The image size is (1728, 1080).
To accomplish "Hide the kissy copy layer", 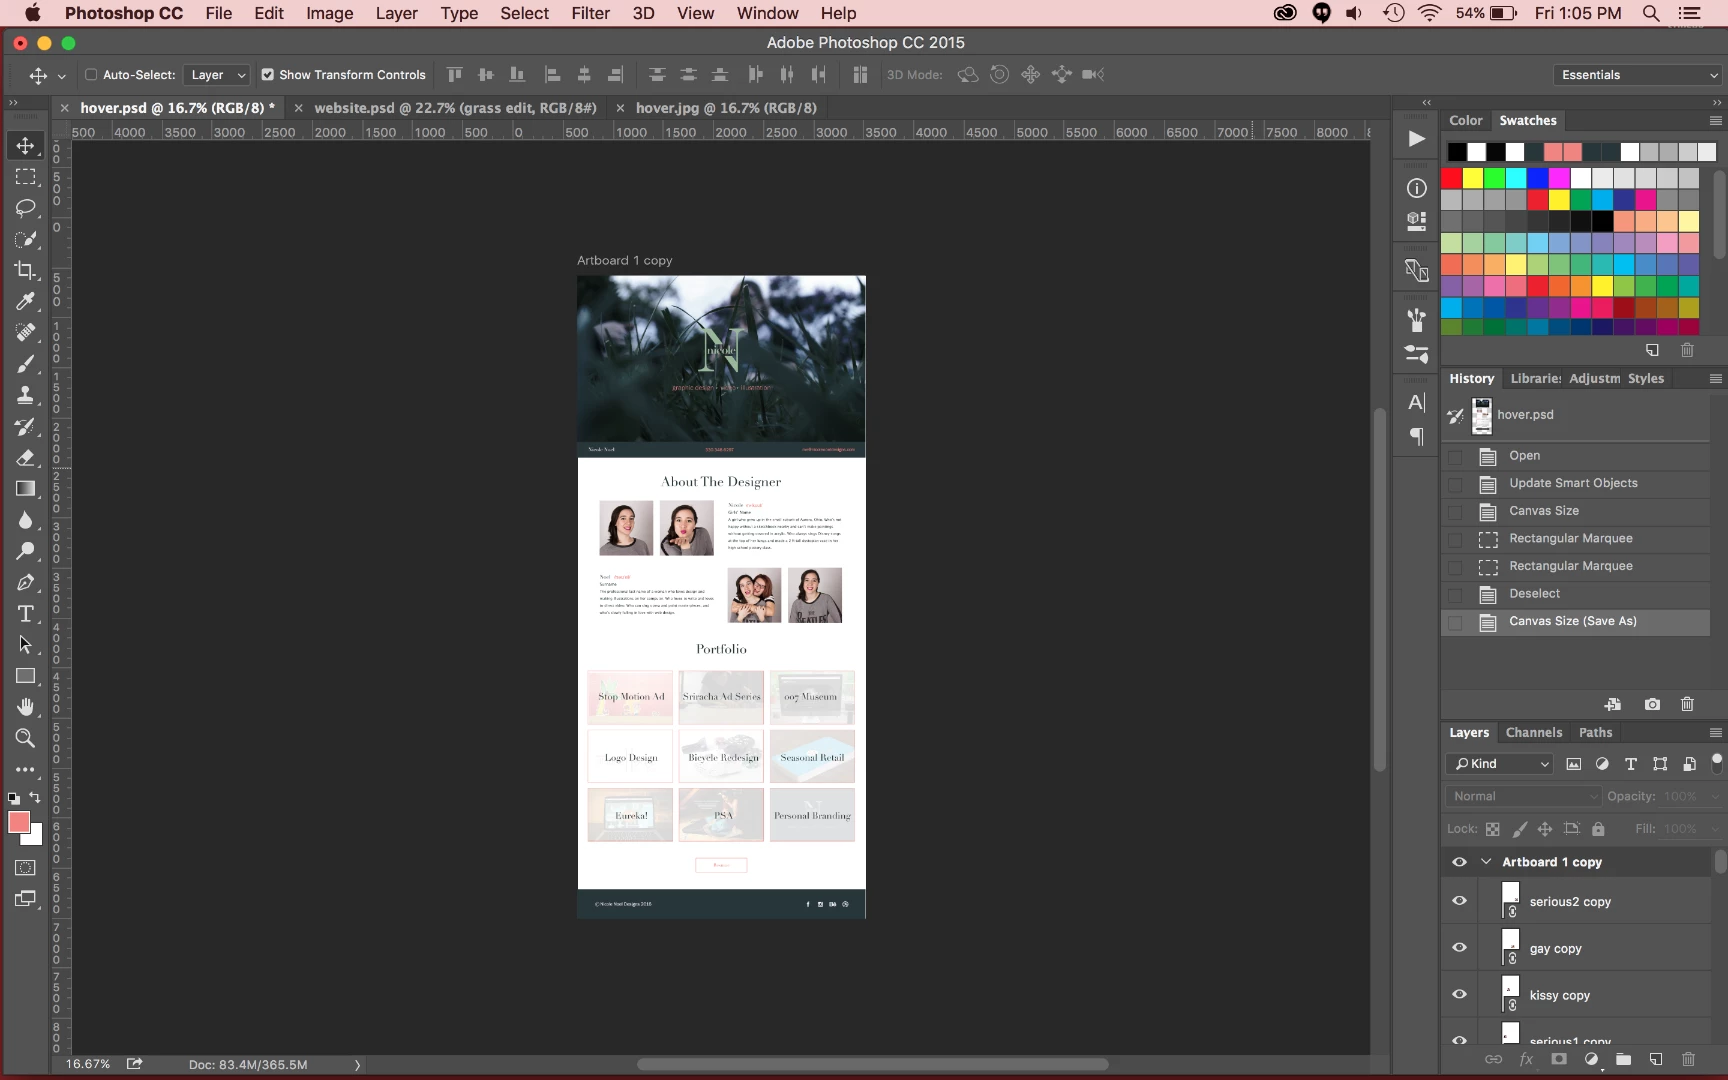I will coord(1459,995).
